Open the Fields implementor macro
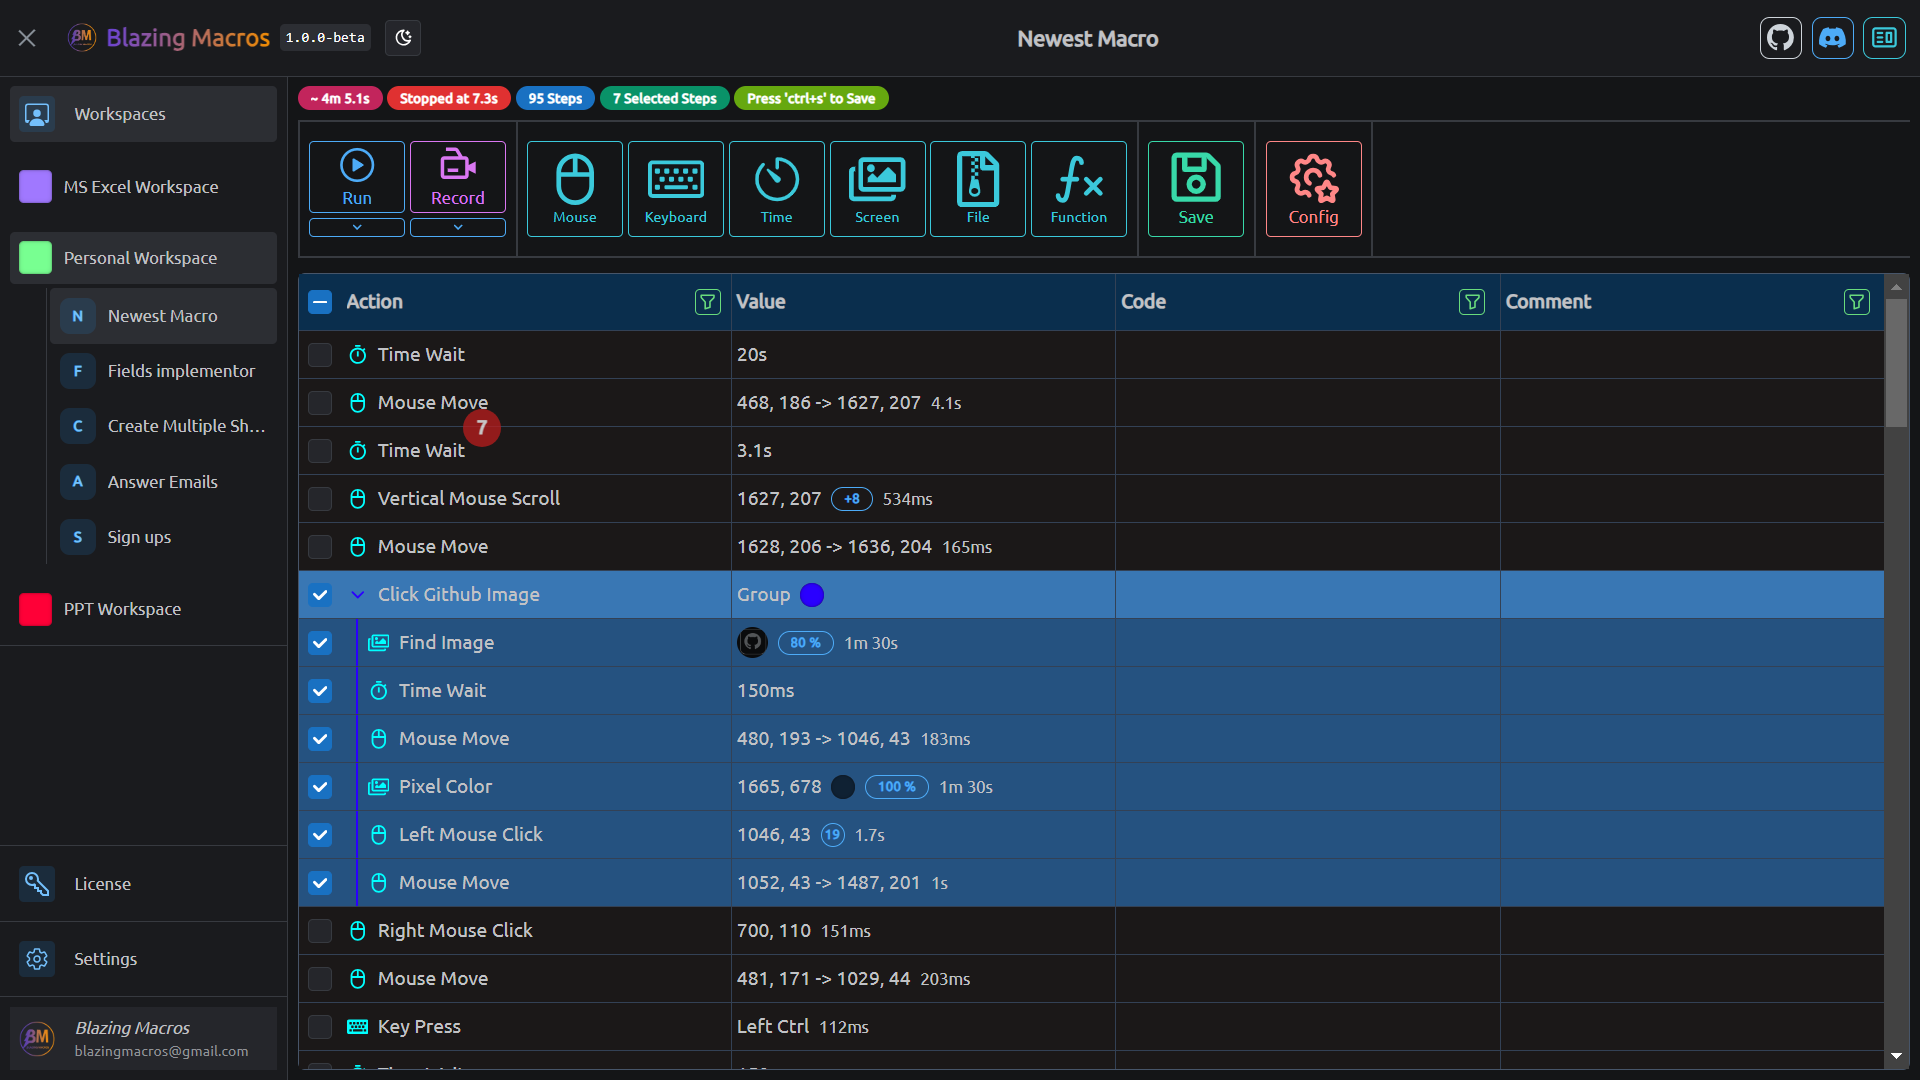Viewport: 1920px width, 1080px height. click(163, 371)
